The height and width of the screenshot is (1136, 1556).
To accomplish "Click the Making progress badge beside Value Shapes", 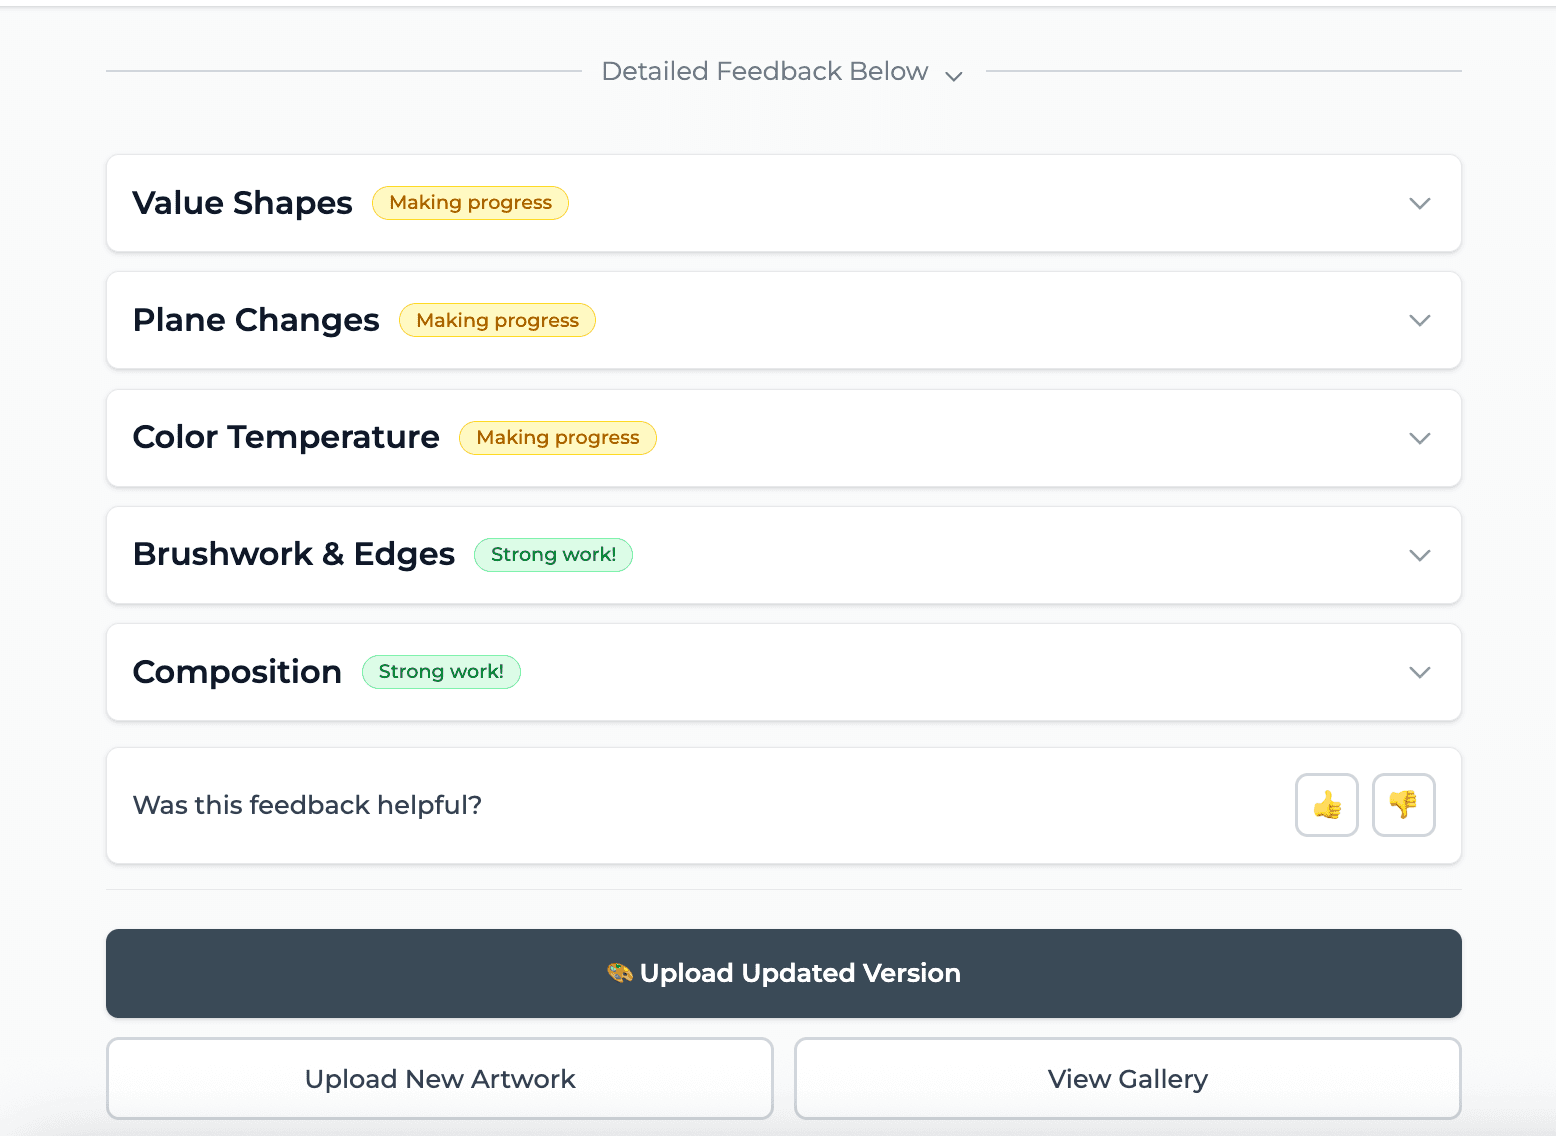I will 470,202.
